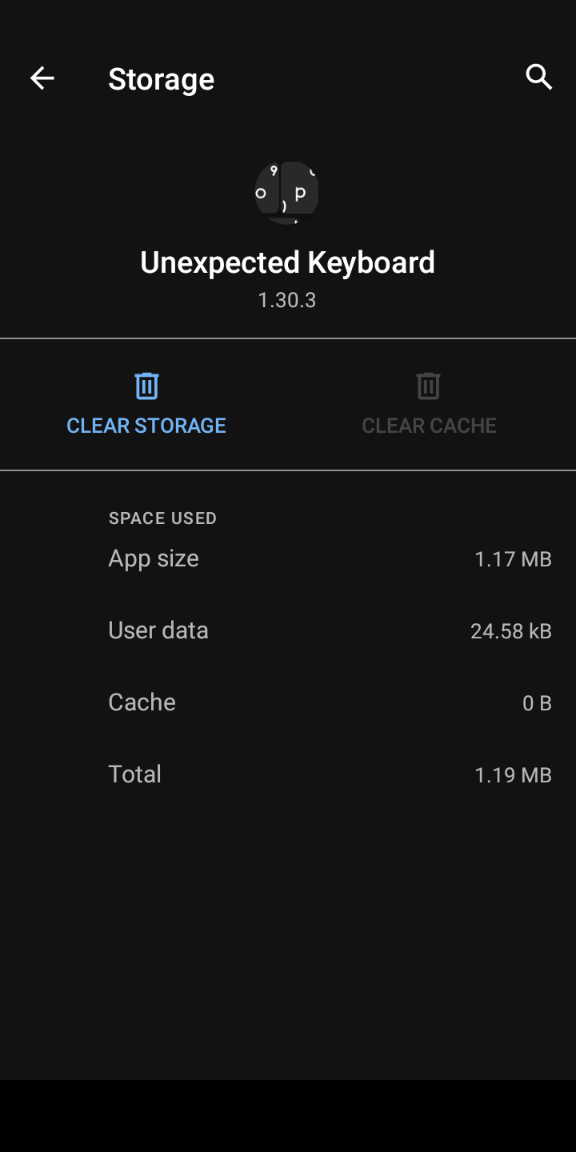Tap the User data row label
This screenshot has height=1152, width=576.
click(x=158, y=630)
